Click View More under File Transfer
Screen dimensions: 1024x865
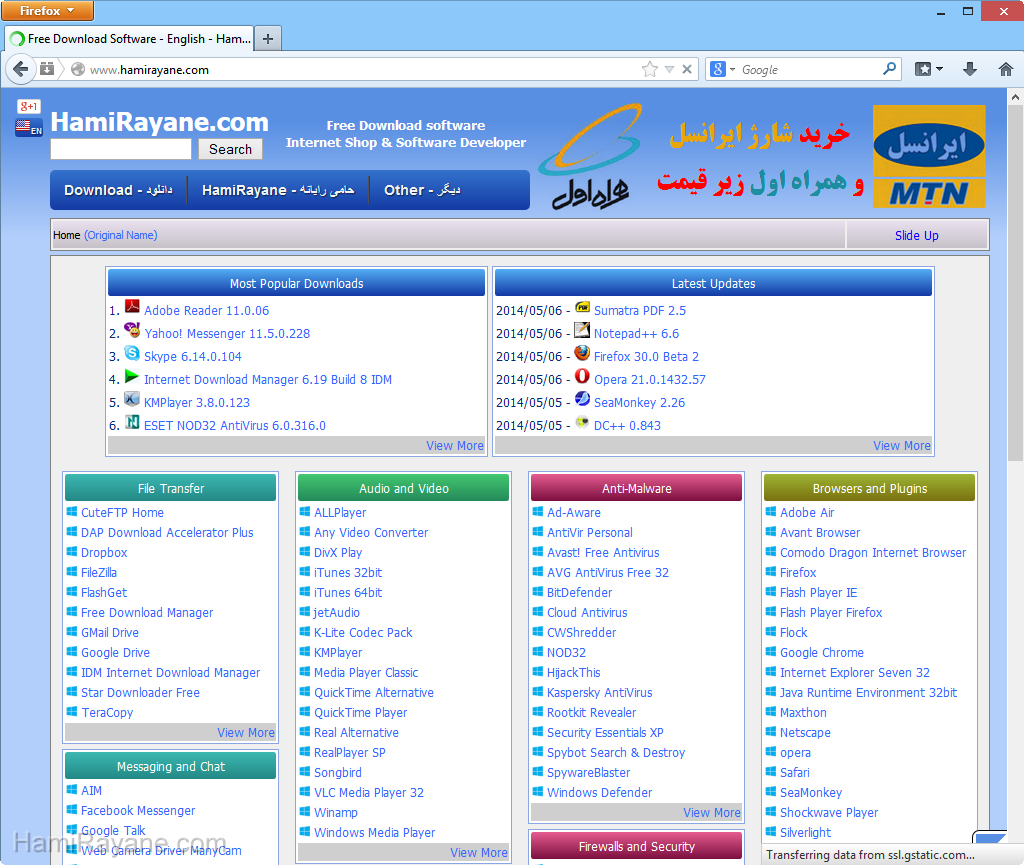pyautogui.click(x=246, y=732)
